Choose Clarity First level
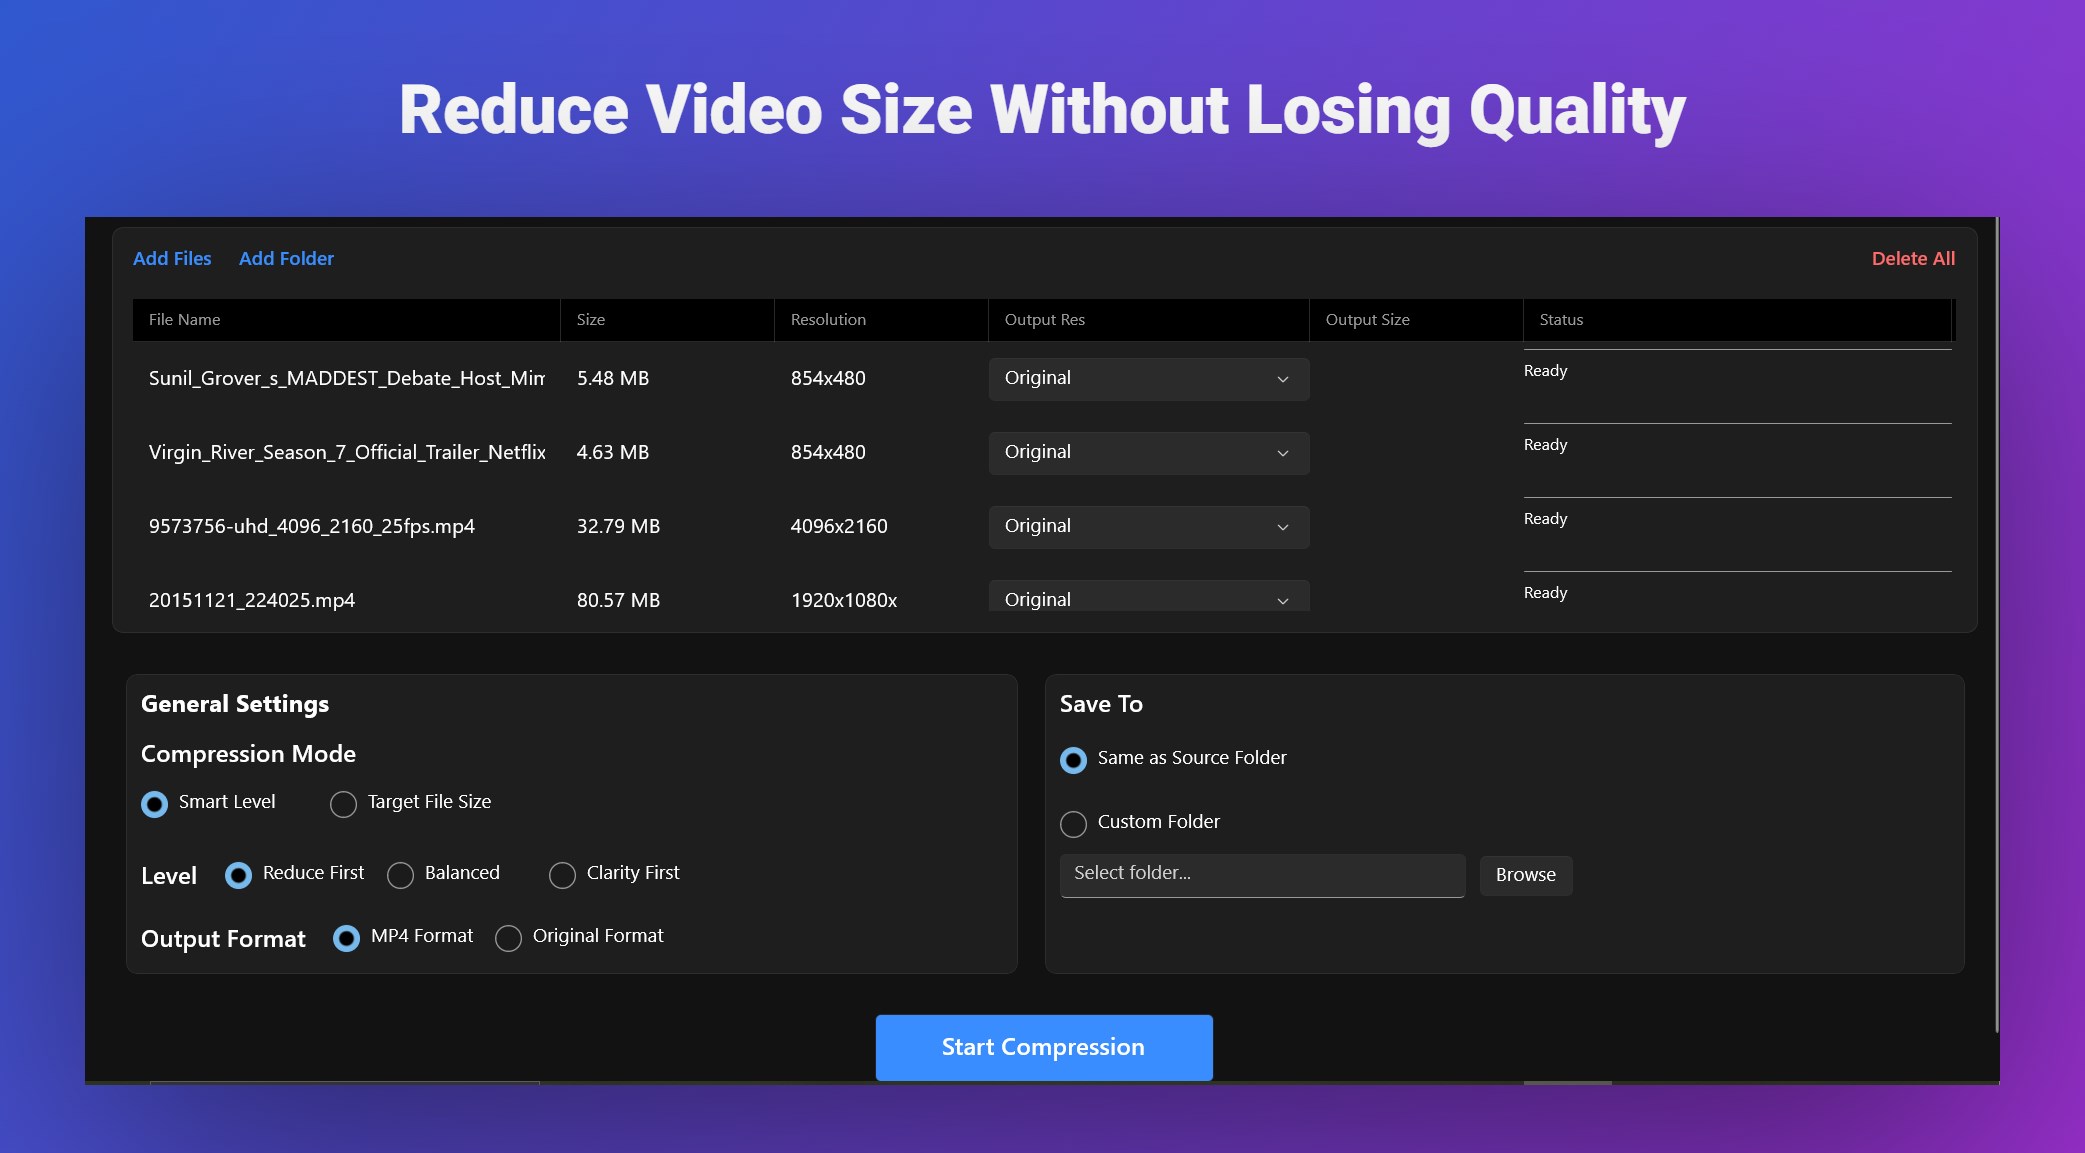Screen dimensions: 2085x1153 point(562,875)
